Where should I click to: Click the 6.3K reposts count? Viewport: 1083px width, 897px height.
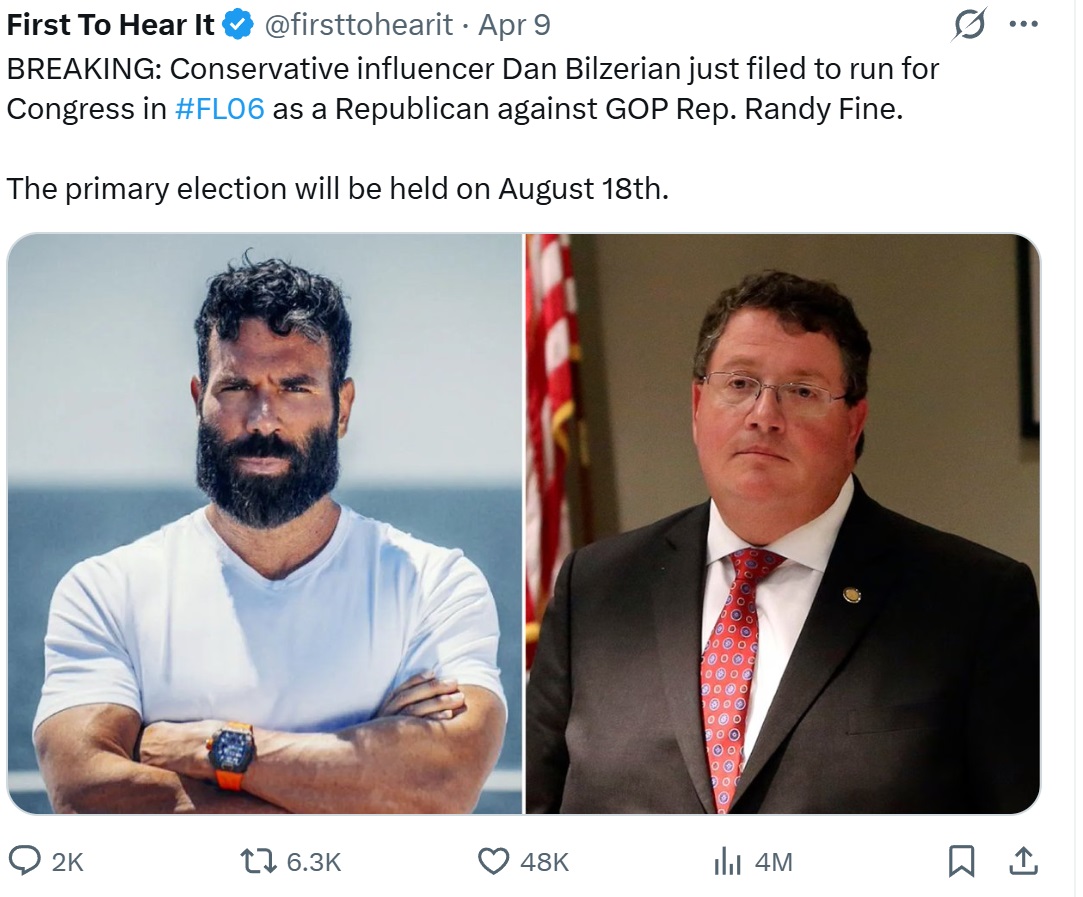point(314,862)
